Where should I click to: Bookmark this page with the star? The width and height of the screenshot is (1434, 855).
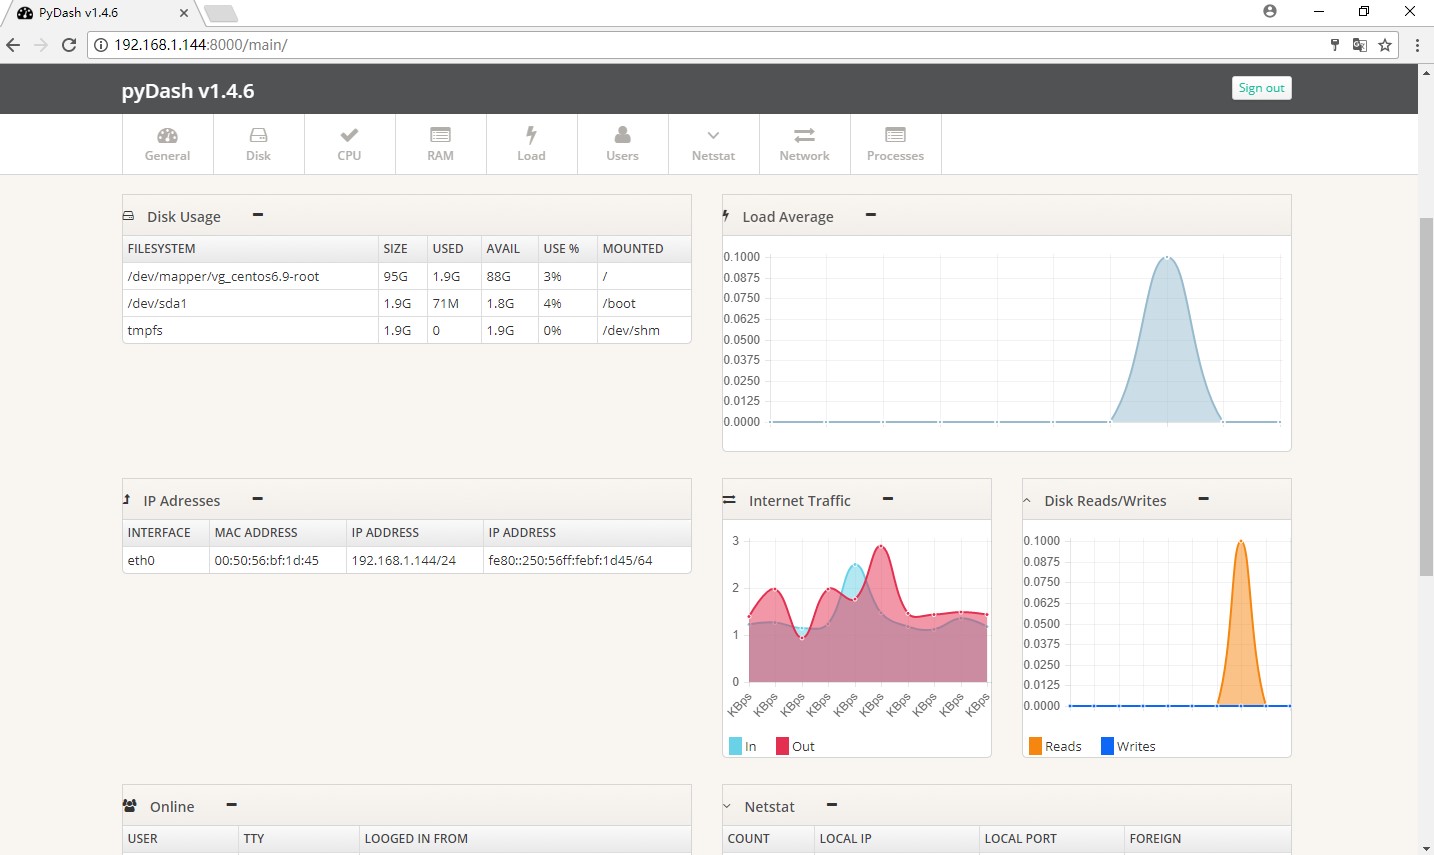[x=1385, y=45]
